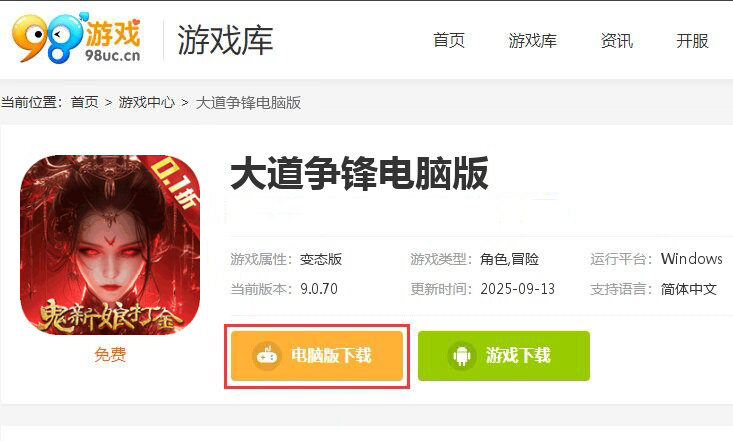Click the 98游戏 site logo
This screenshot has height=441, width=733.
76,38
